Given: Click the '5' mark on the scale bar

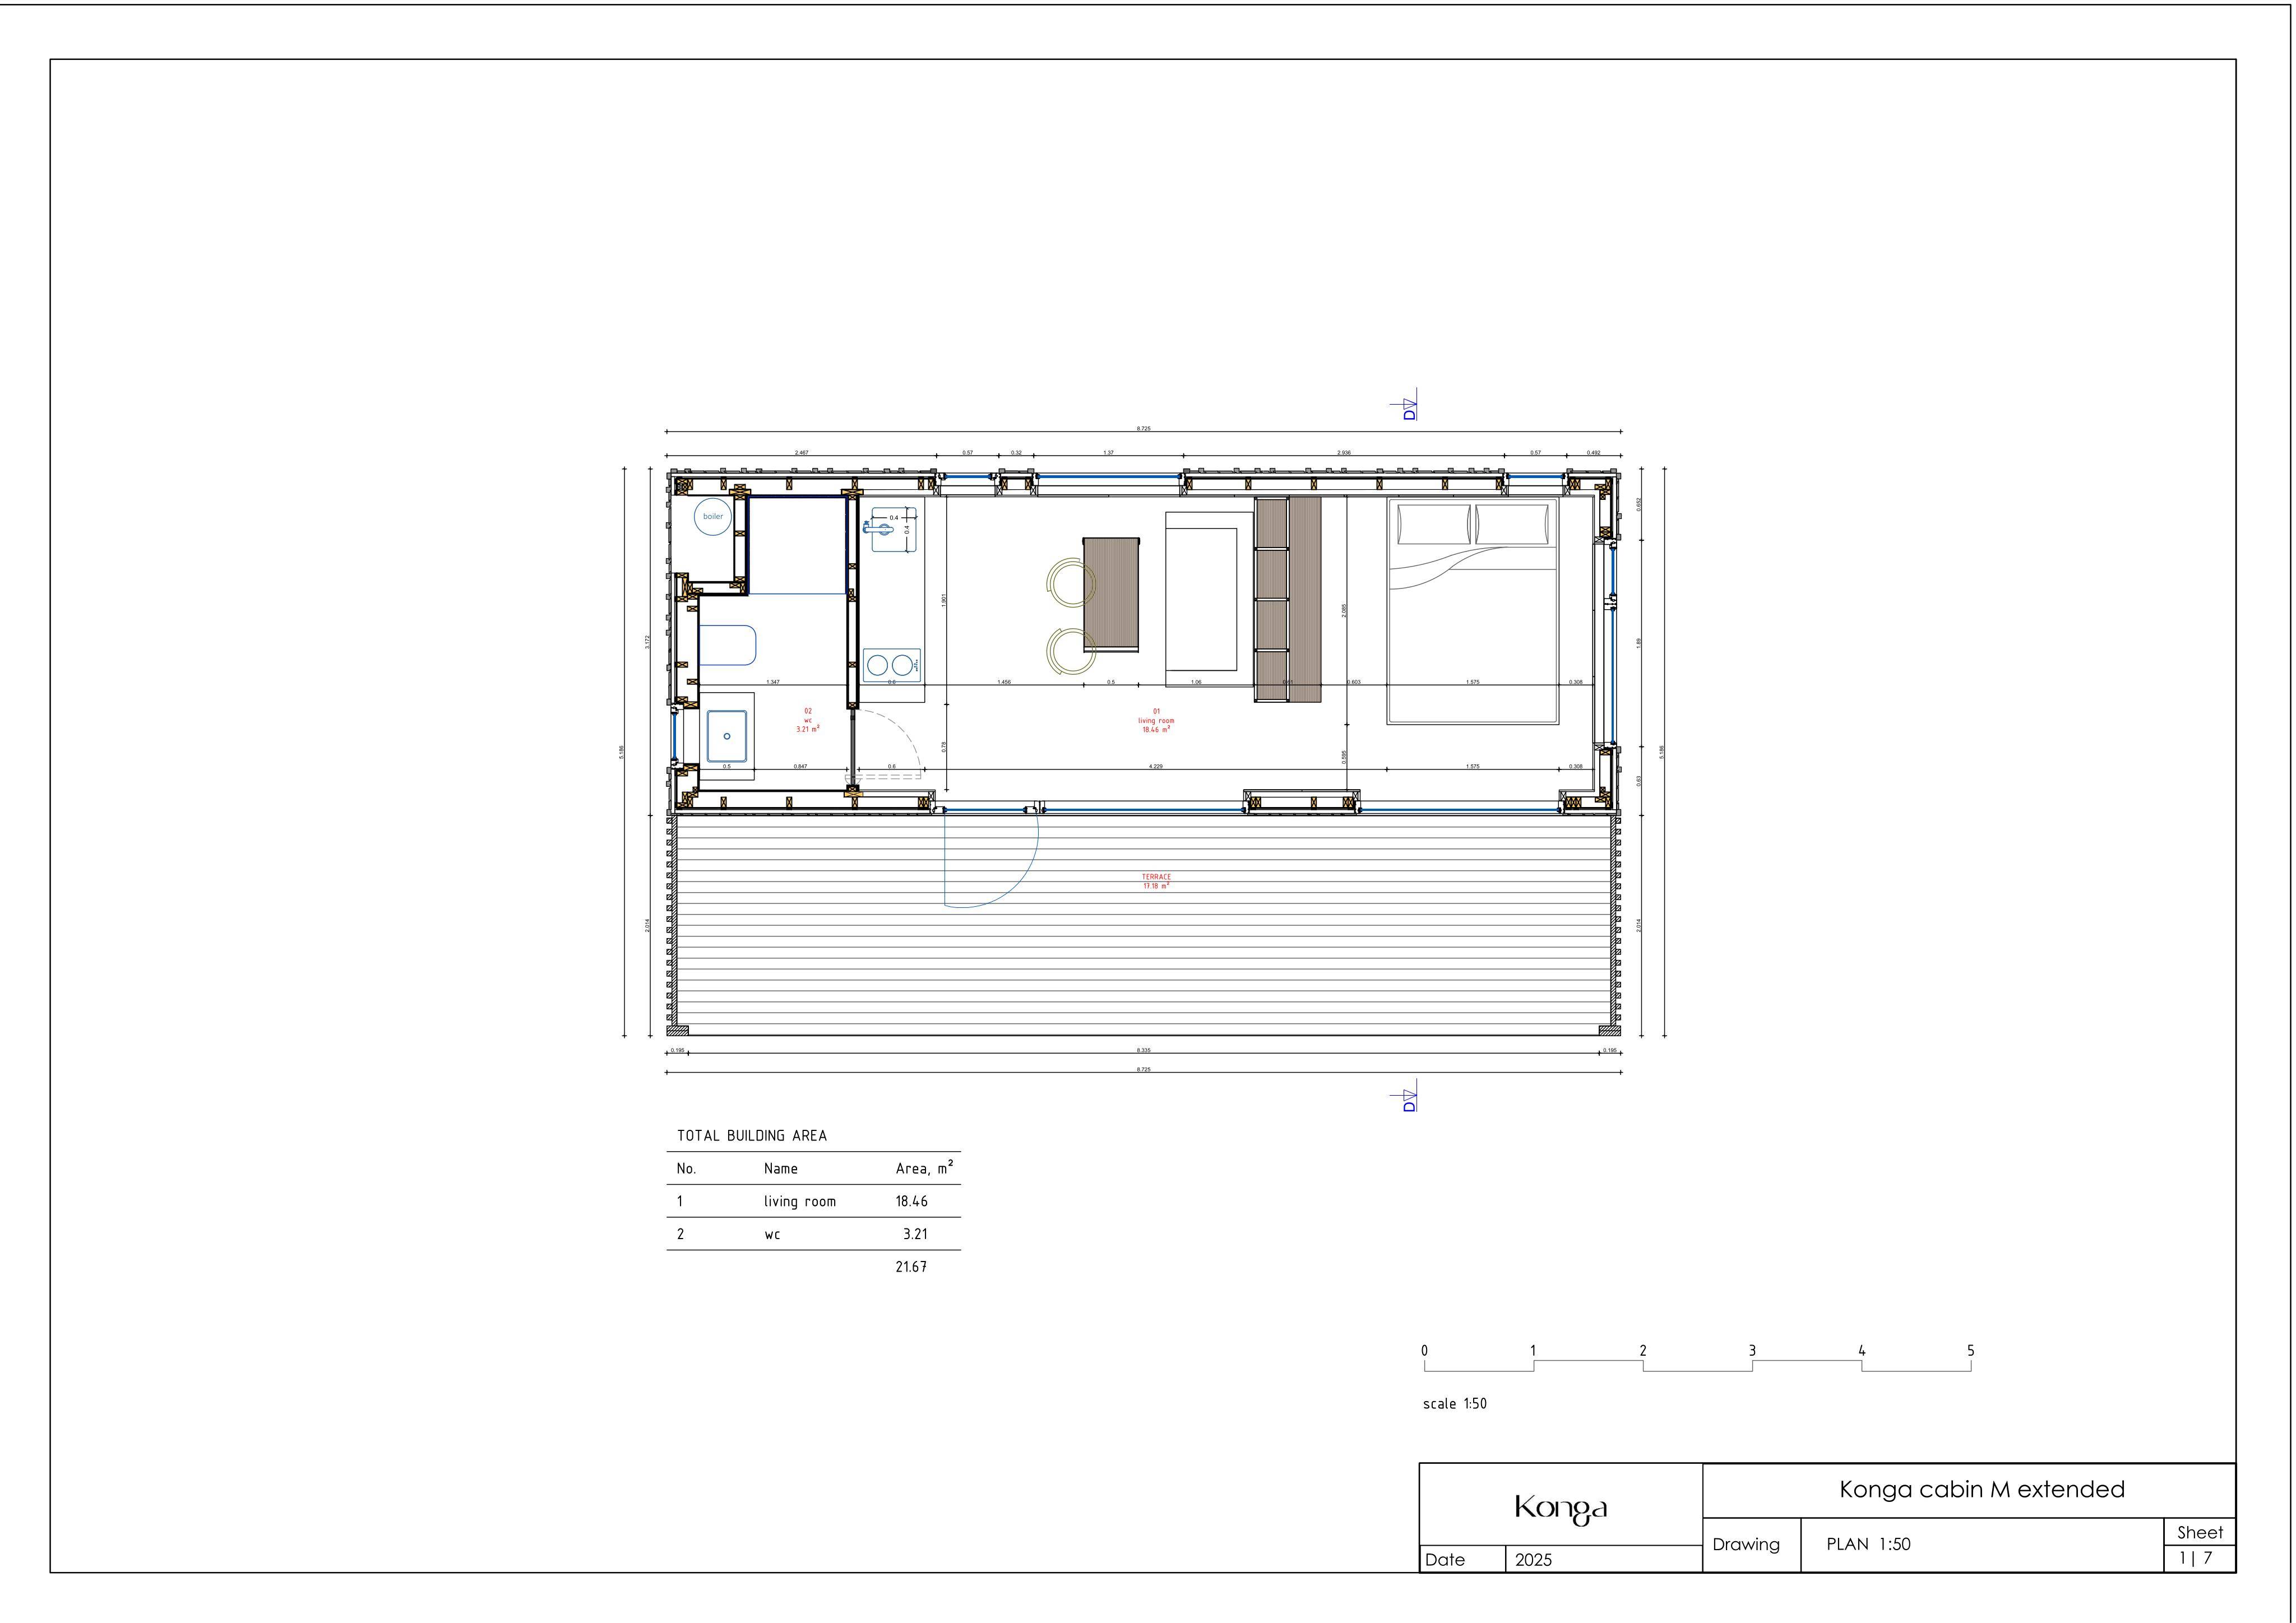Looking at the screenshot, I should pos(1971,1350).
